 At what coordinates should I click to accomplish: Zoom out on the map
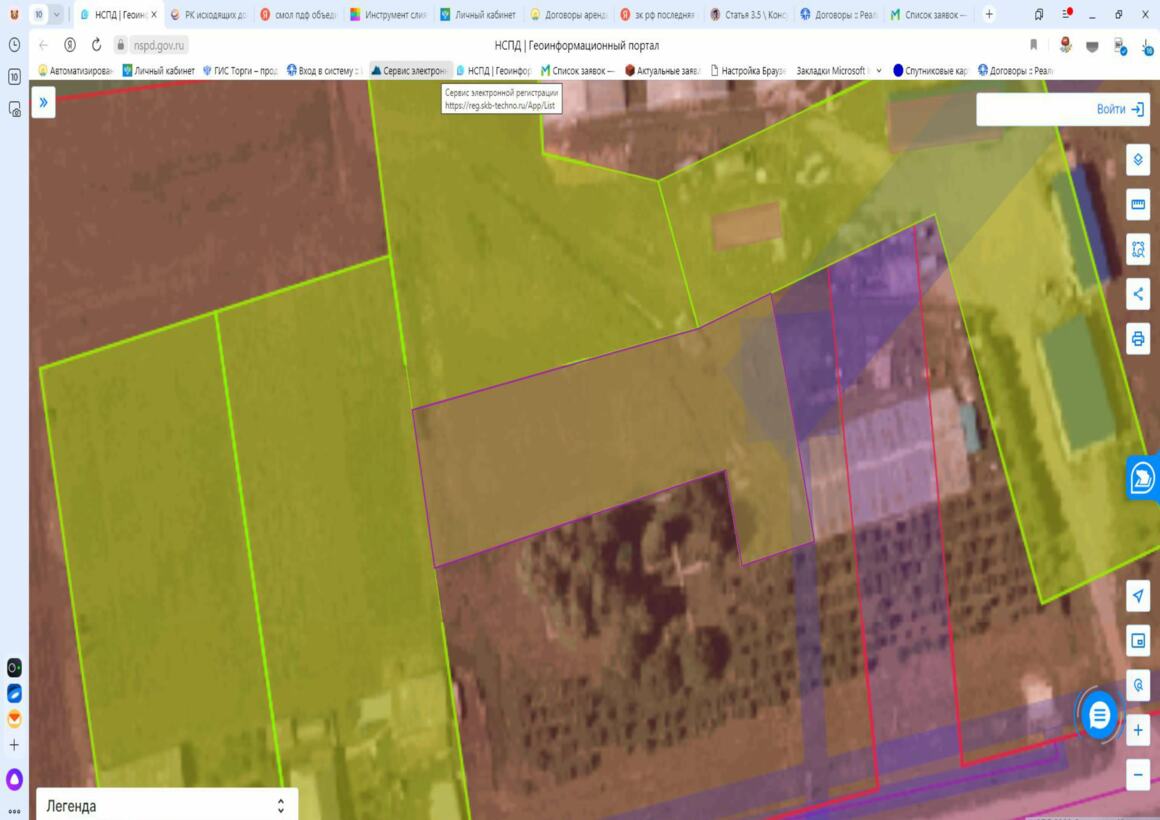click(x=1137, y=774)
